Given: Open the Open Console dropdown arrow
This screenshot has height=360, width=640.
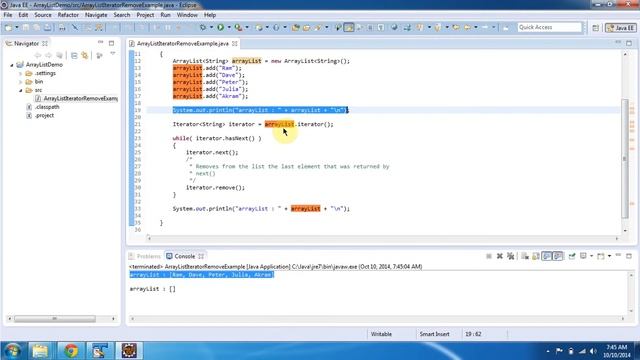Looking at the screenshot, I should click(x=609, y=256).
